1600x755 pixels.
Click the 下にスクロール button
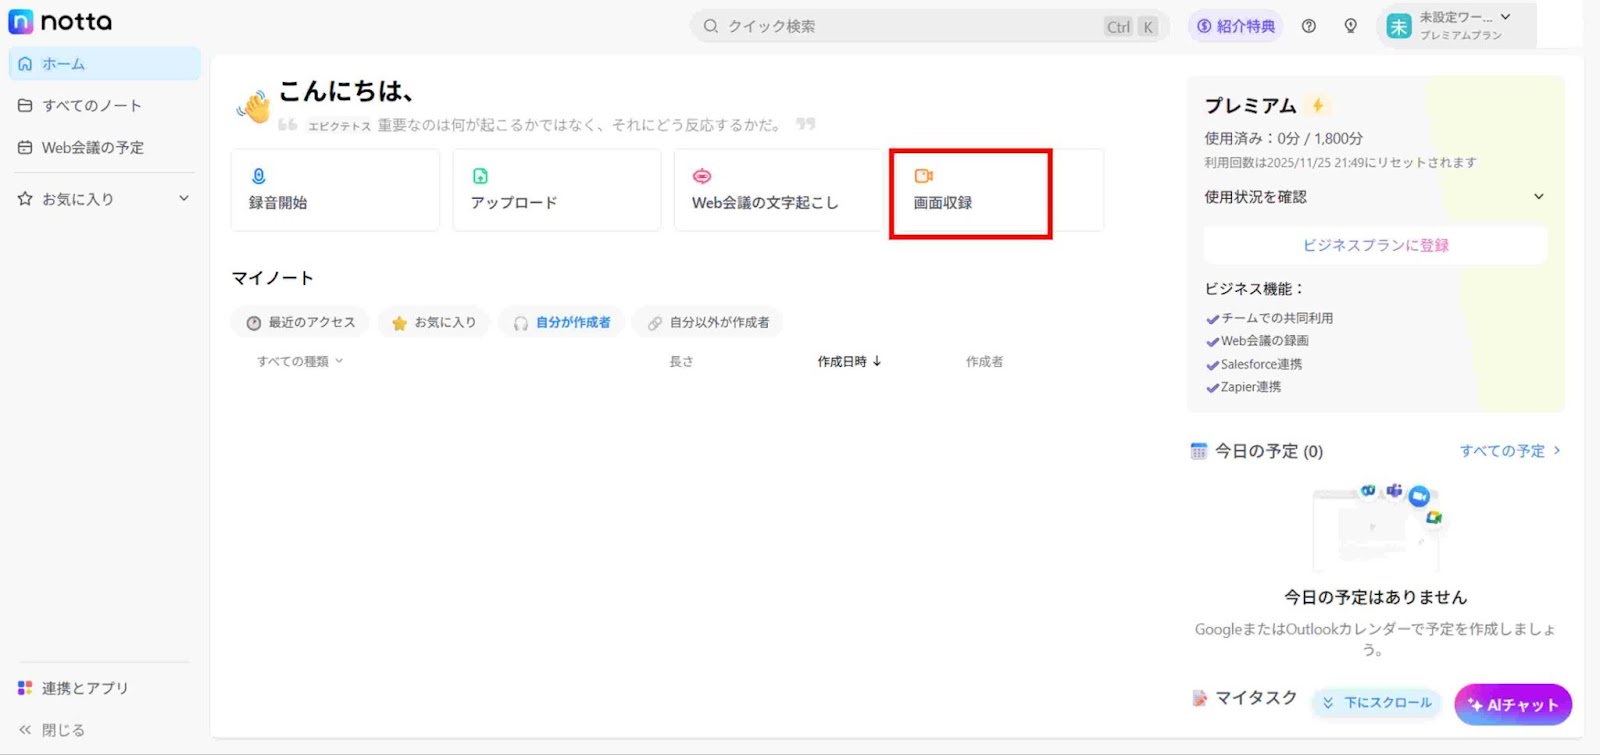[x=1377, y=703]
